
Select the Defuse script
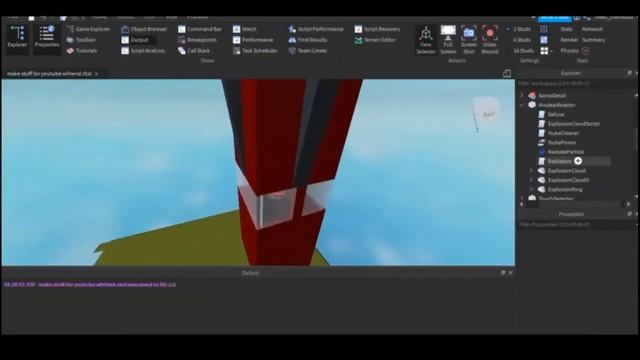[x=556, y=114]
